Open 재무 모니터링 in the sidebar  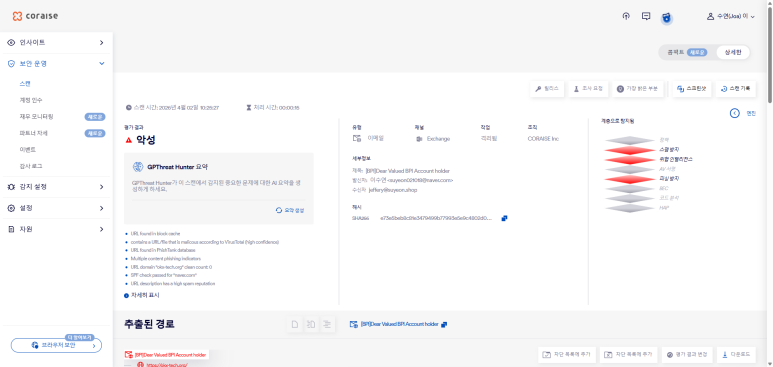(36, 117)
